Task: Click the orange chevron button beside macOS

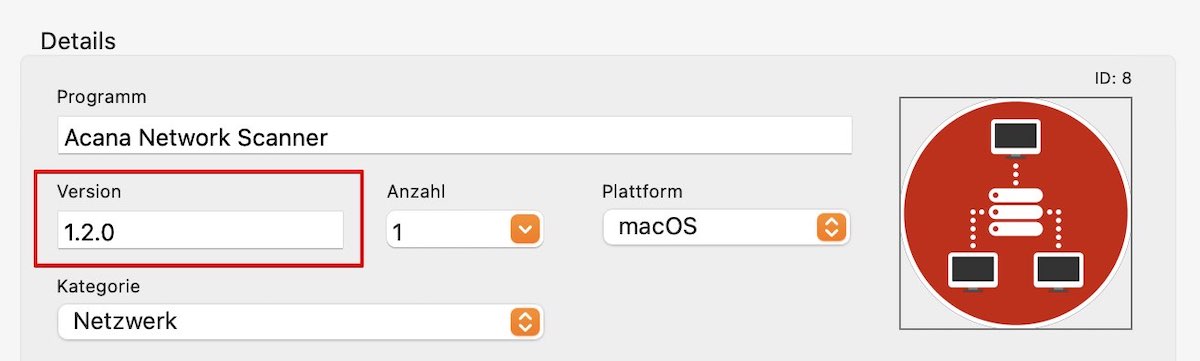Action: tap(831, 227)
